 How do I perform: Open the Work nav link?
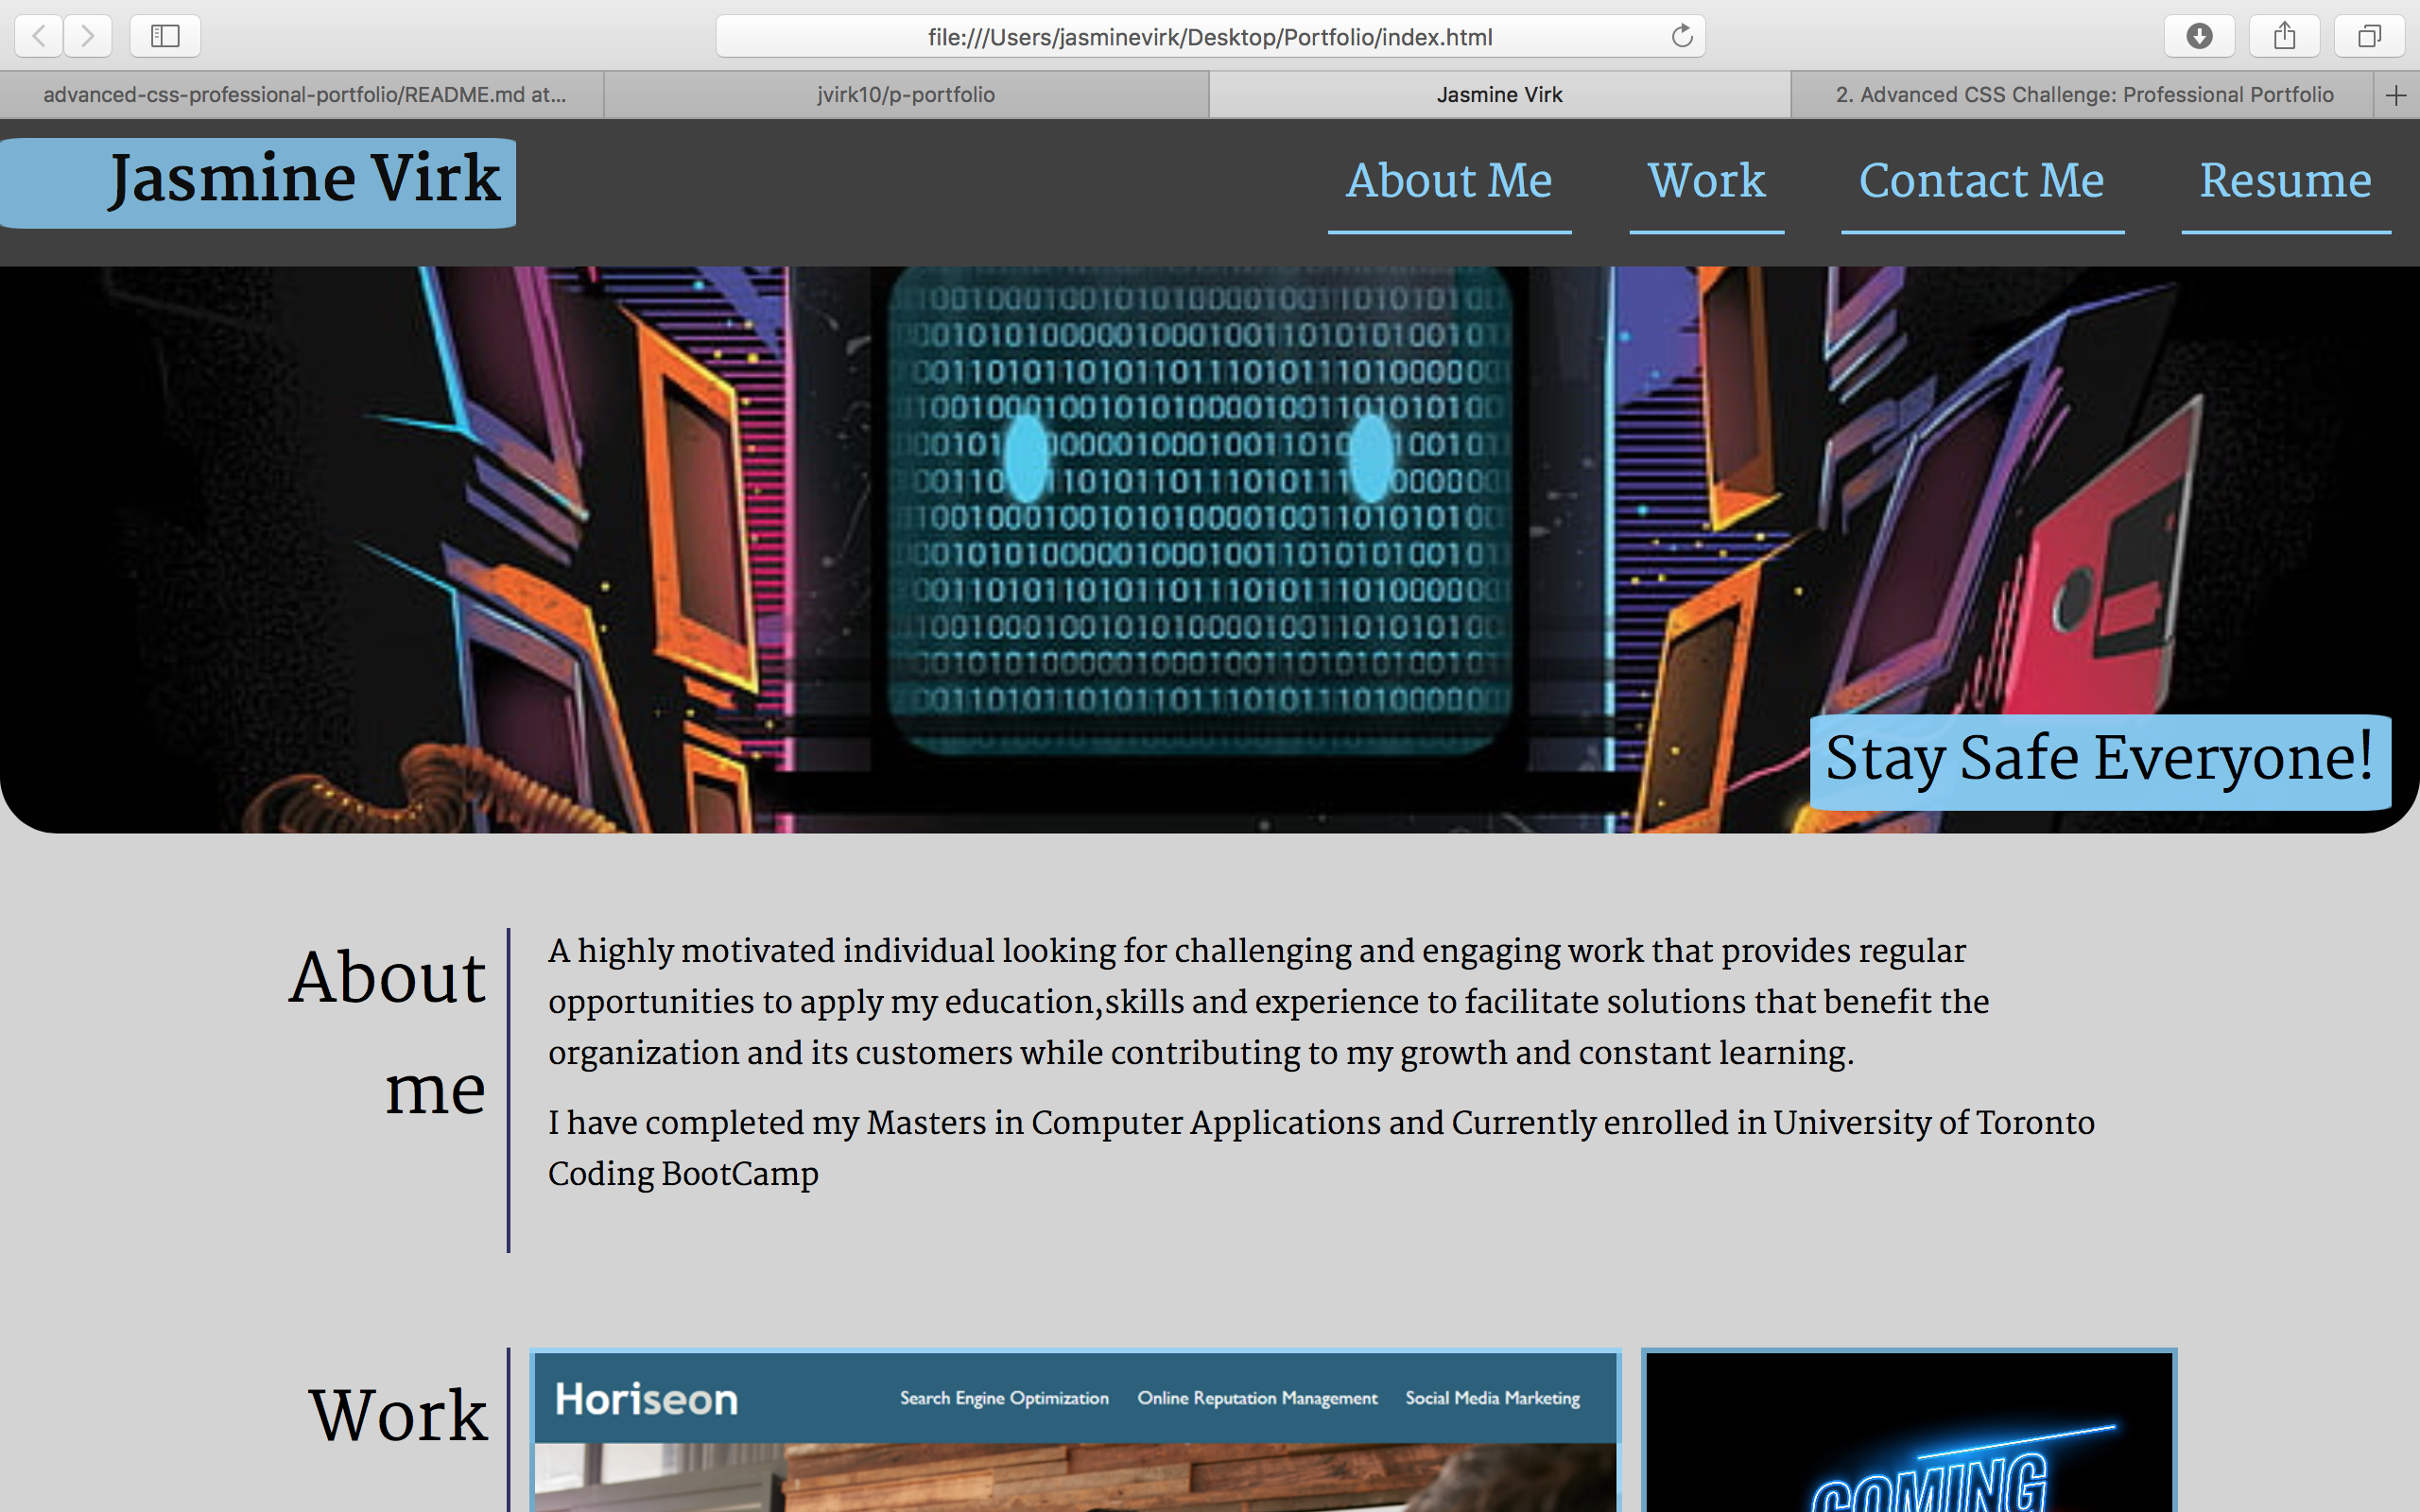pyautogui.click(x=1706, y=181)
